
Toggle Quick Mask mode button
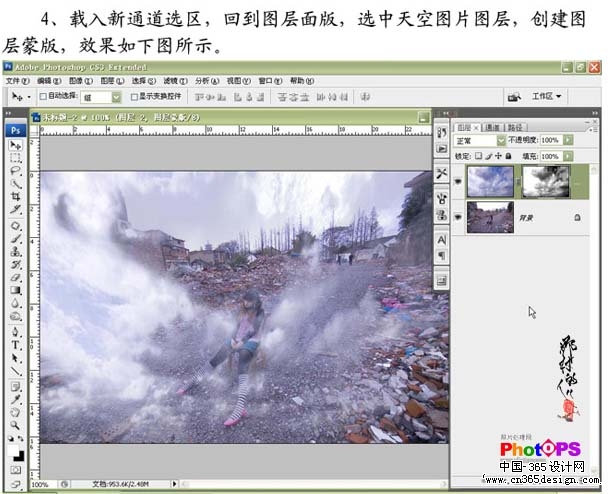pos(16,470)
